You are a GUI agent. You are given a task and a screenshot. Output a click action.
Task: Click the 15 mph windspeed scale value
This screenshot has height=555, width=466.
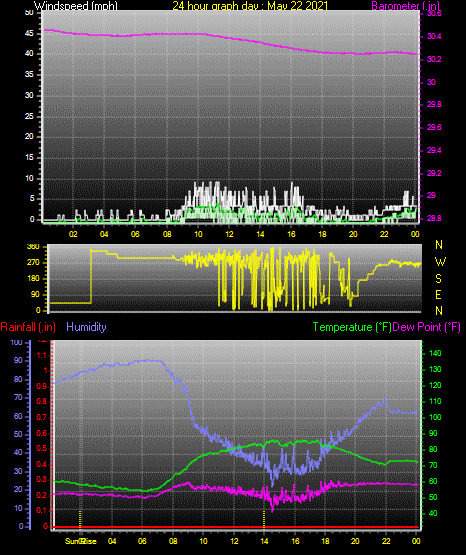(x=29, y=158)
